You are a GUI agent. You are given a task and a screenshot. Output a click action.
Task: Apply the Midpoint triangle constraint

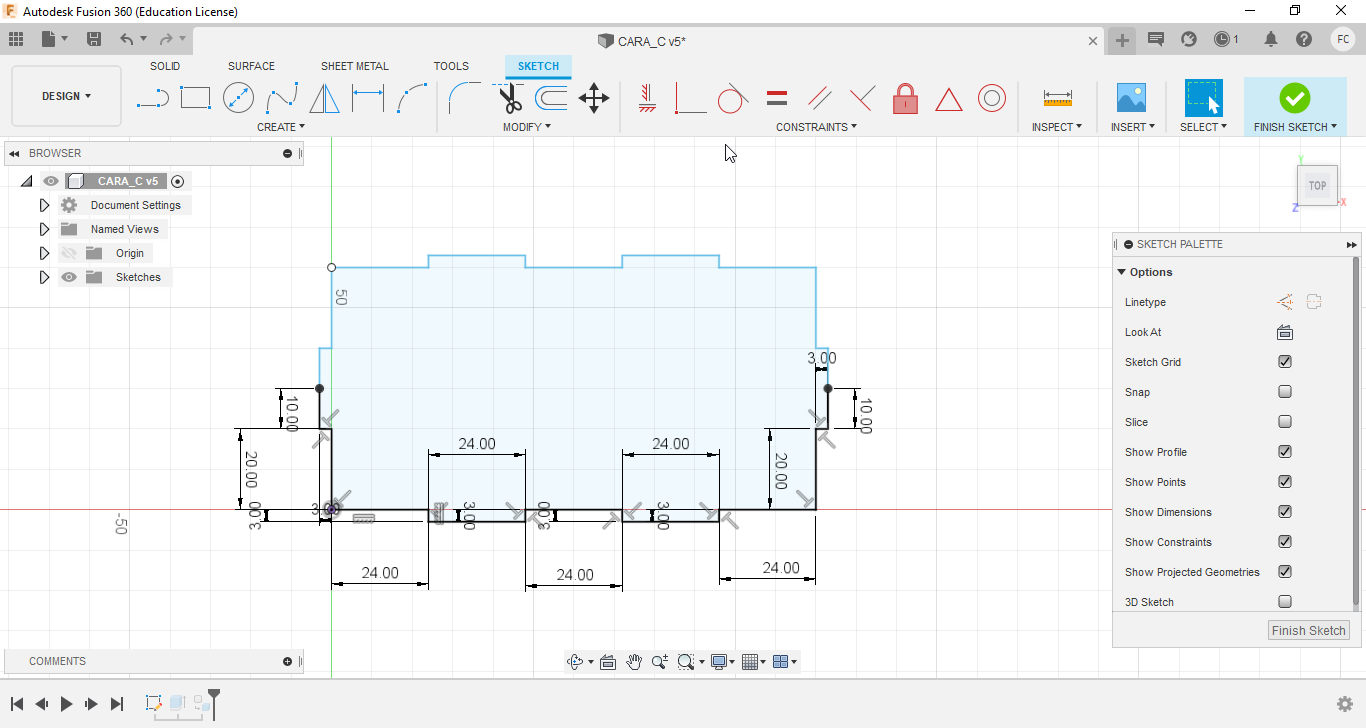pyautogui.click(x=948, y=98)
